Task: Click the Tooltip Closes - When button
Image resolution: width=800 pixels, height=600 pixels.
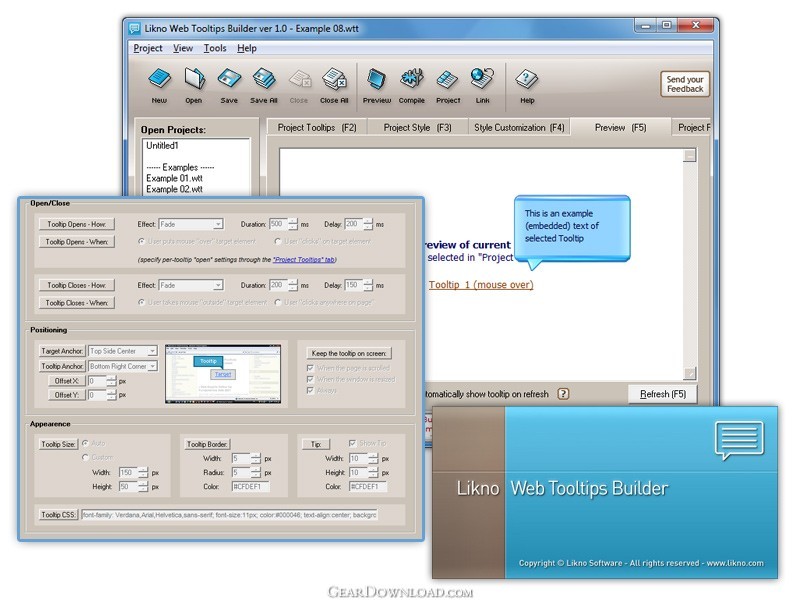Action: [77, 303]
